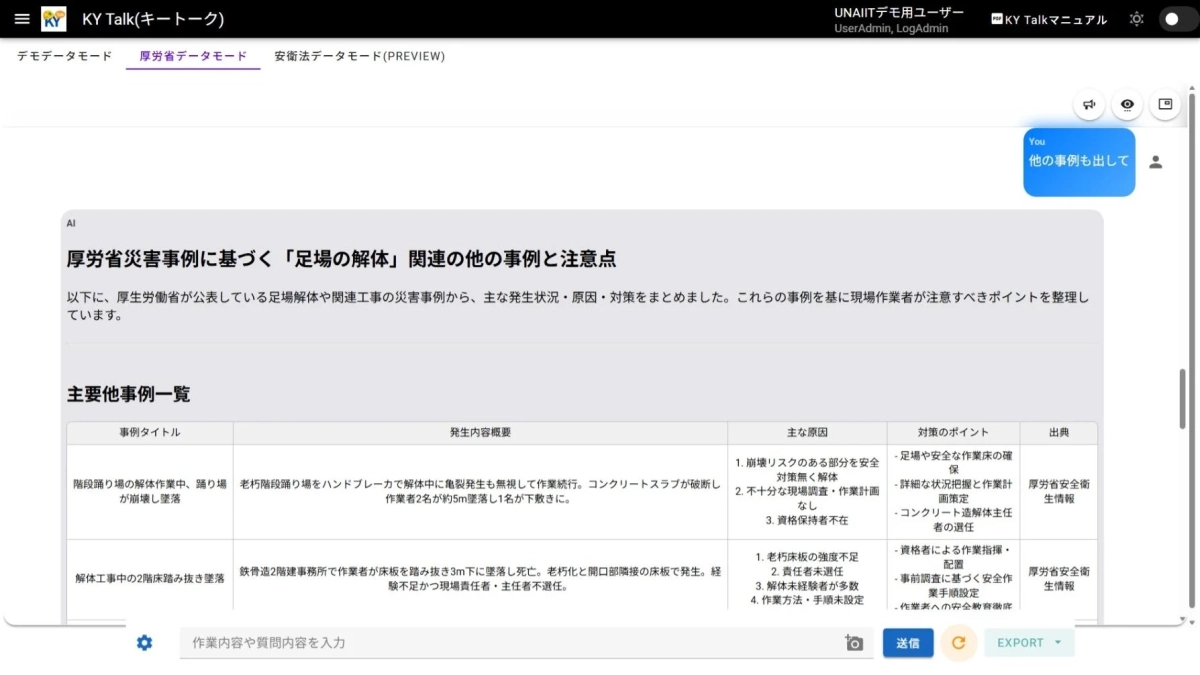The height and width of the screenshot is (675, 1200).
Task: Open the 安衛法データモード(PREVIEW) tab
Action: point(358,57)
